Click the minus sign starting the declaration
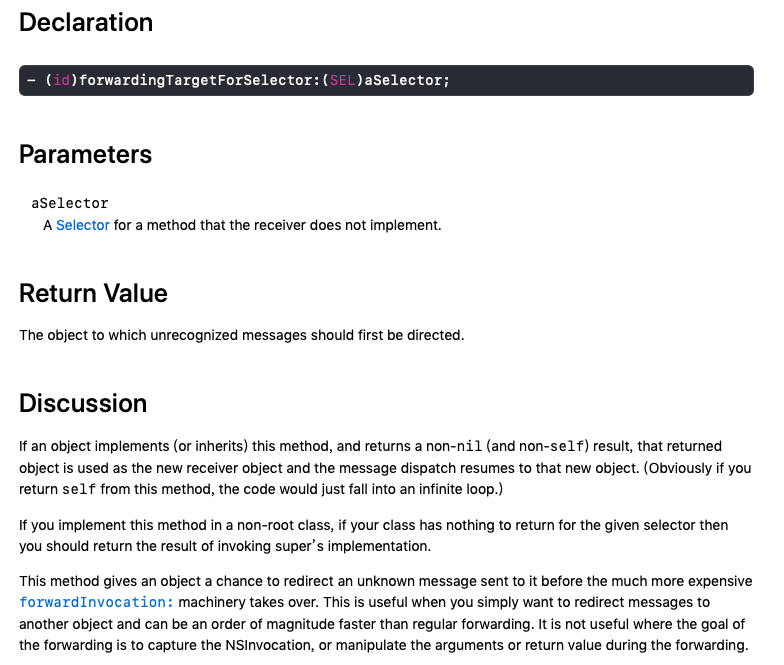Image resolution: width=784 pixels, height=665 pixels. tap(32, 80)
